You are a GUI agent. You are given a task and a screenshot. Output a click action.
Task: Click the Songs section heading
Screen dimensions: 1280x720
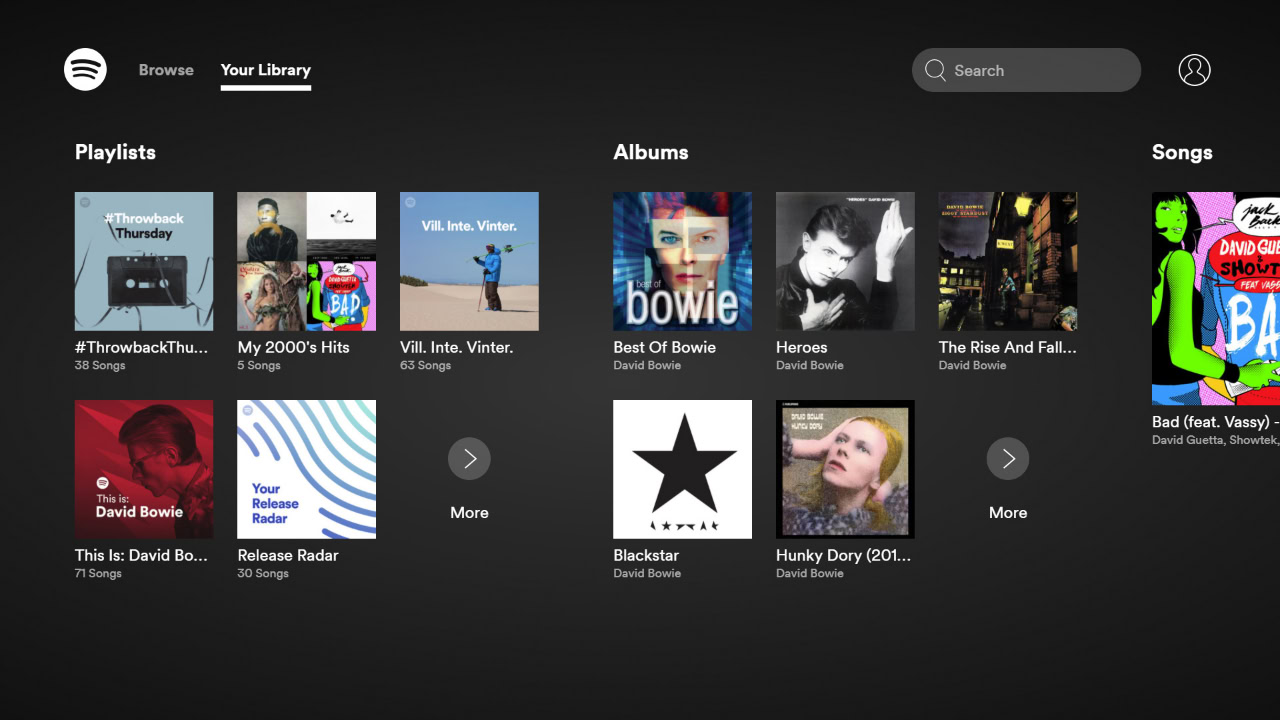pos(1182,153)
